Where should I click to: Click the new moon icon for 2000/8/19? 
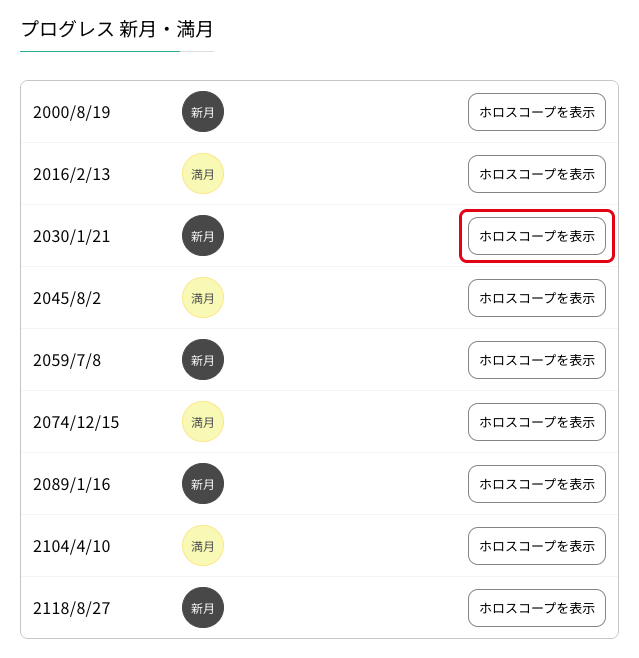(203, 112)
